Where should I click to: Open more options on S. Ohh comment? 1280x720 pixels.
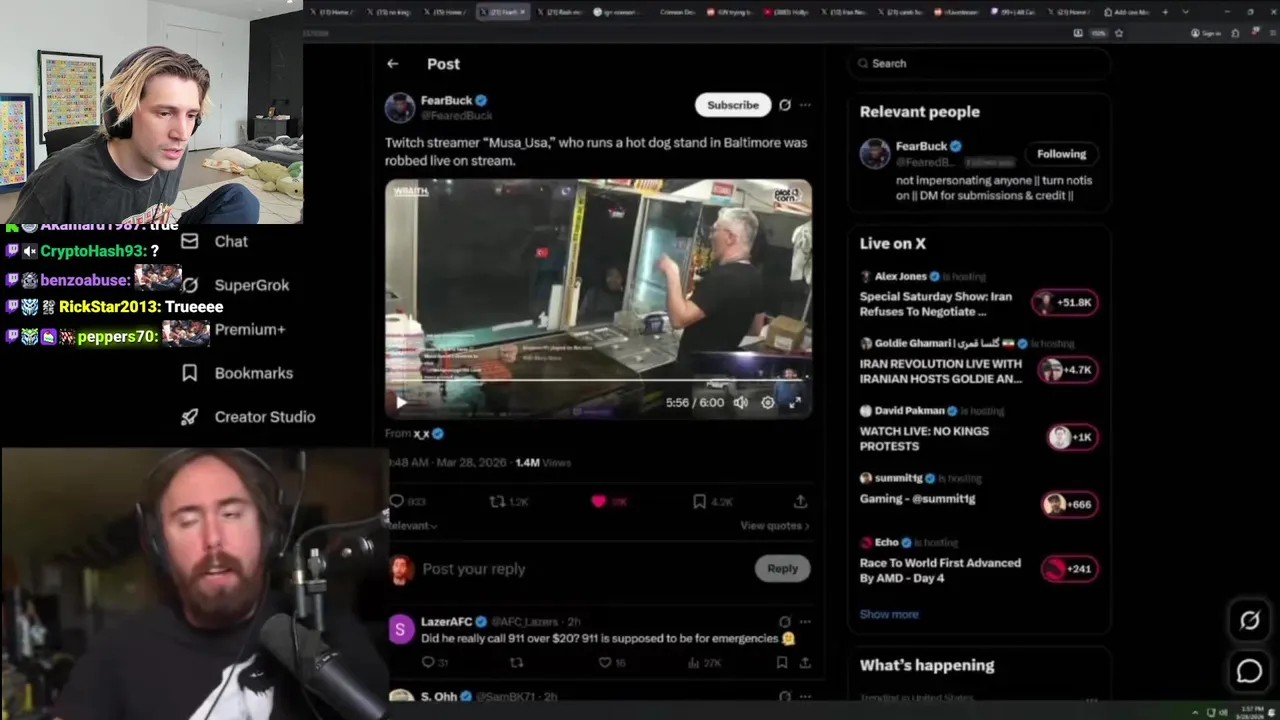(x=805, y=696)
